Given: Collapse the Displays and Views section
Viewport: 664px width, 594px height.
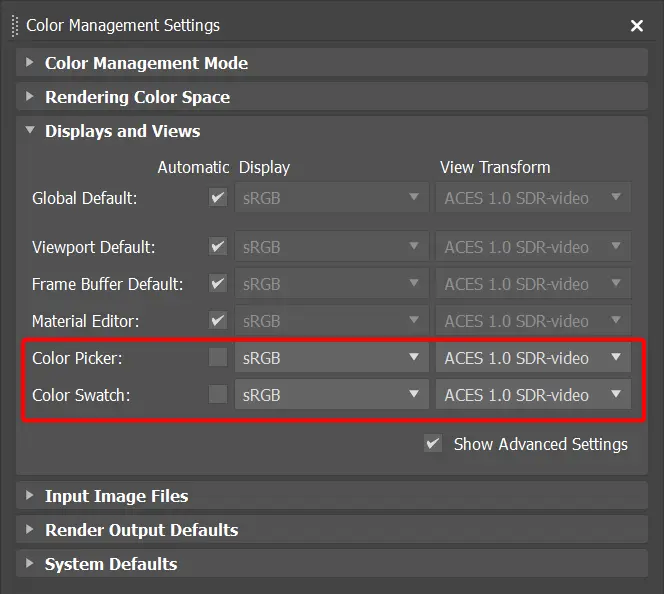Looking at the screenshot, I should click(332, 131).
